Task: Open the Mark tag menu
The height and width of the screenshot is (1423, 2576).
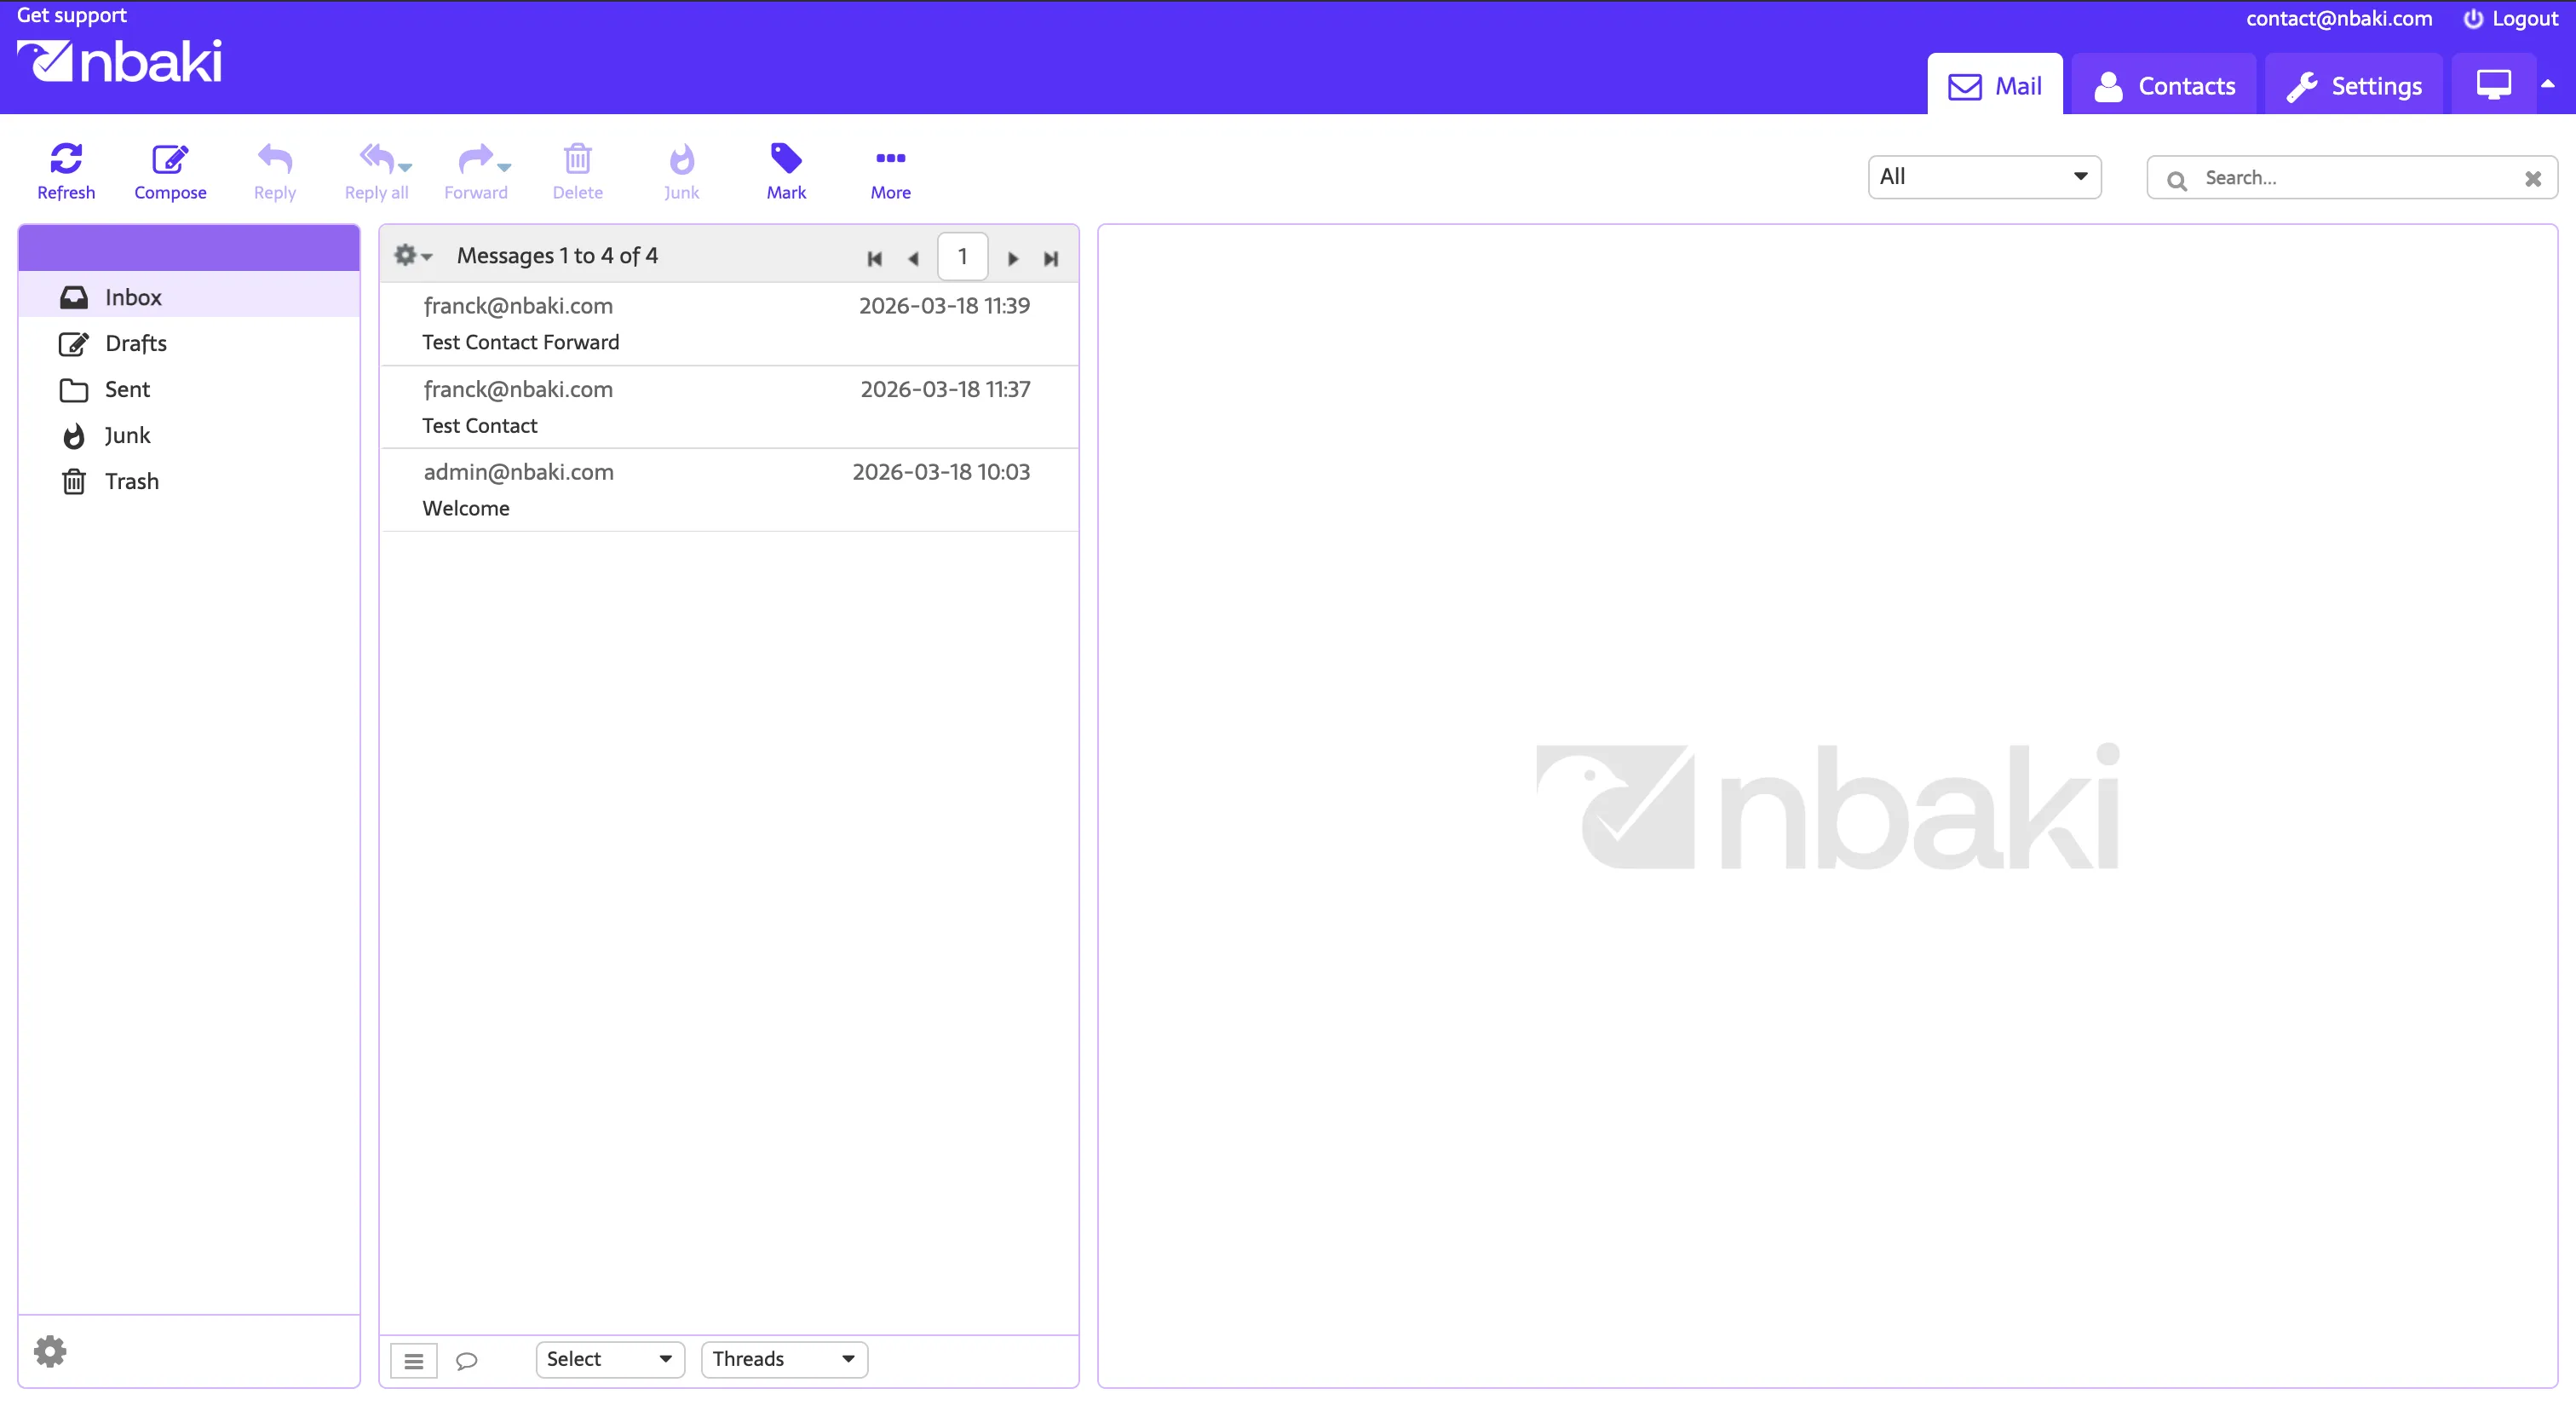Action: 786,171
